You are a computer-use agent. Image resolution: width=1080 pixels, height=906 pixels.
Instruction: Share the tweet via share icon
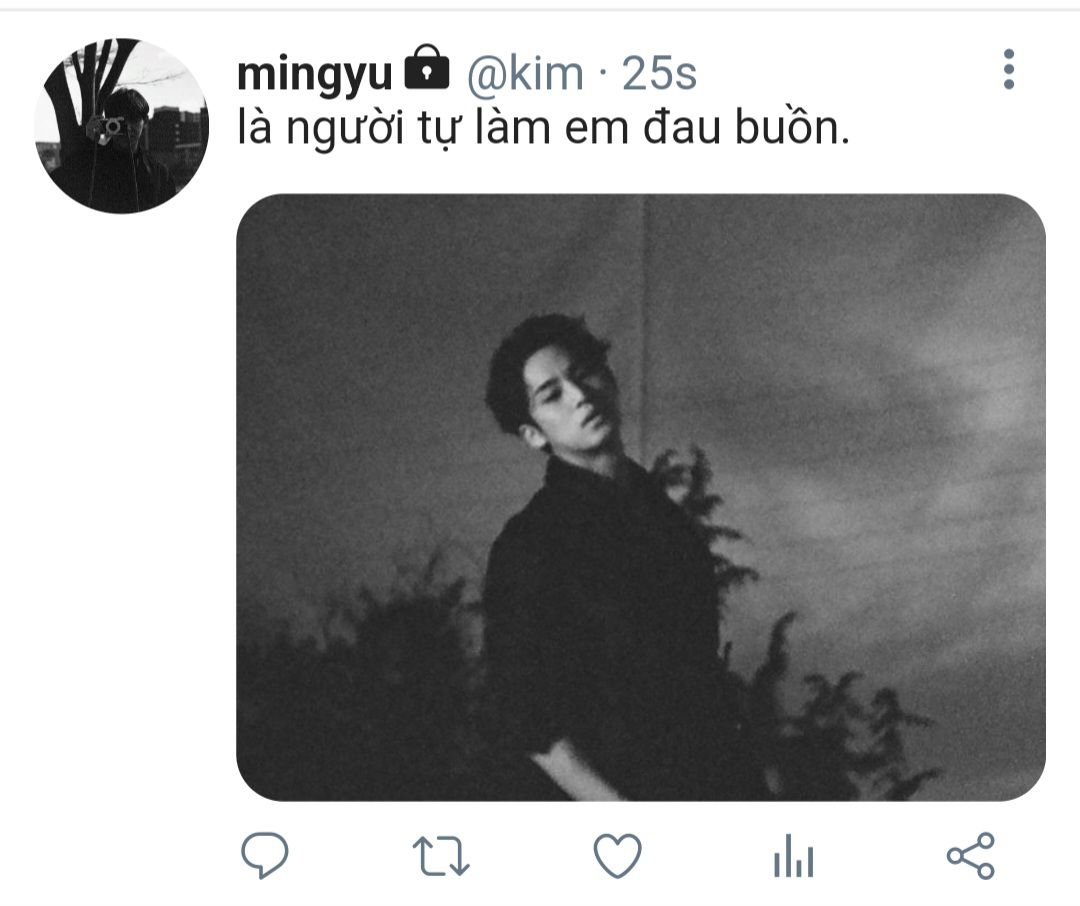971,855
